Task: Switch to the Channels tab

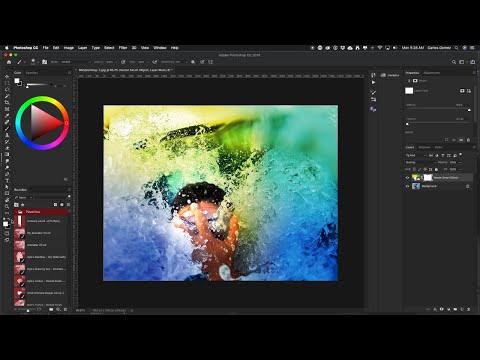Action: click(424, 147)
